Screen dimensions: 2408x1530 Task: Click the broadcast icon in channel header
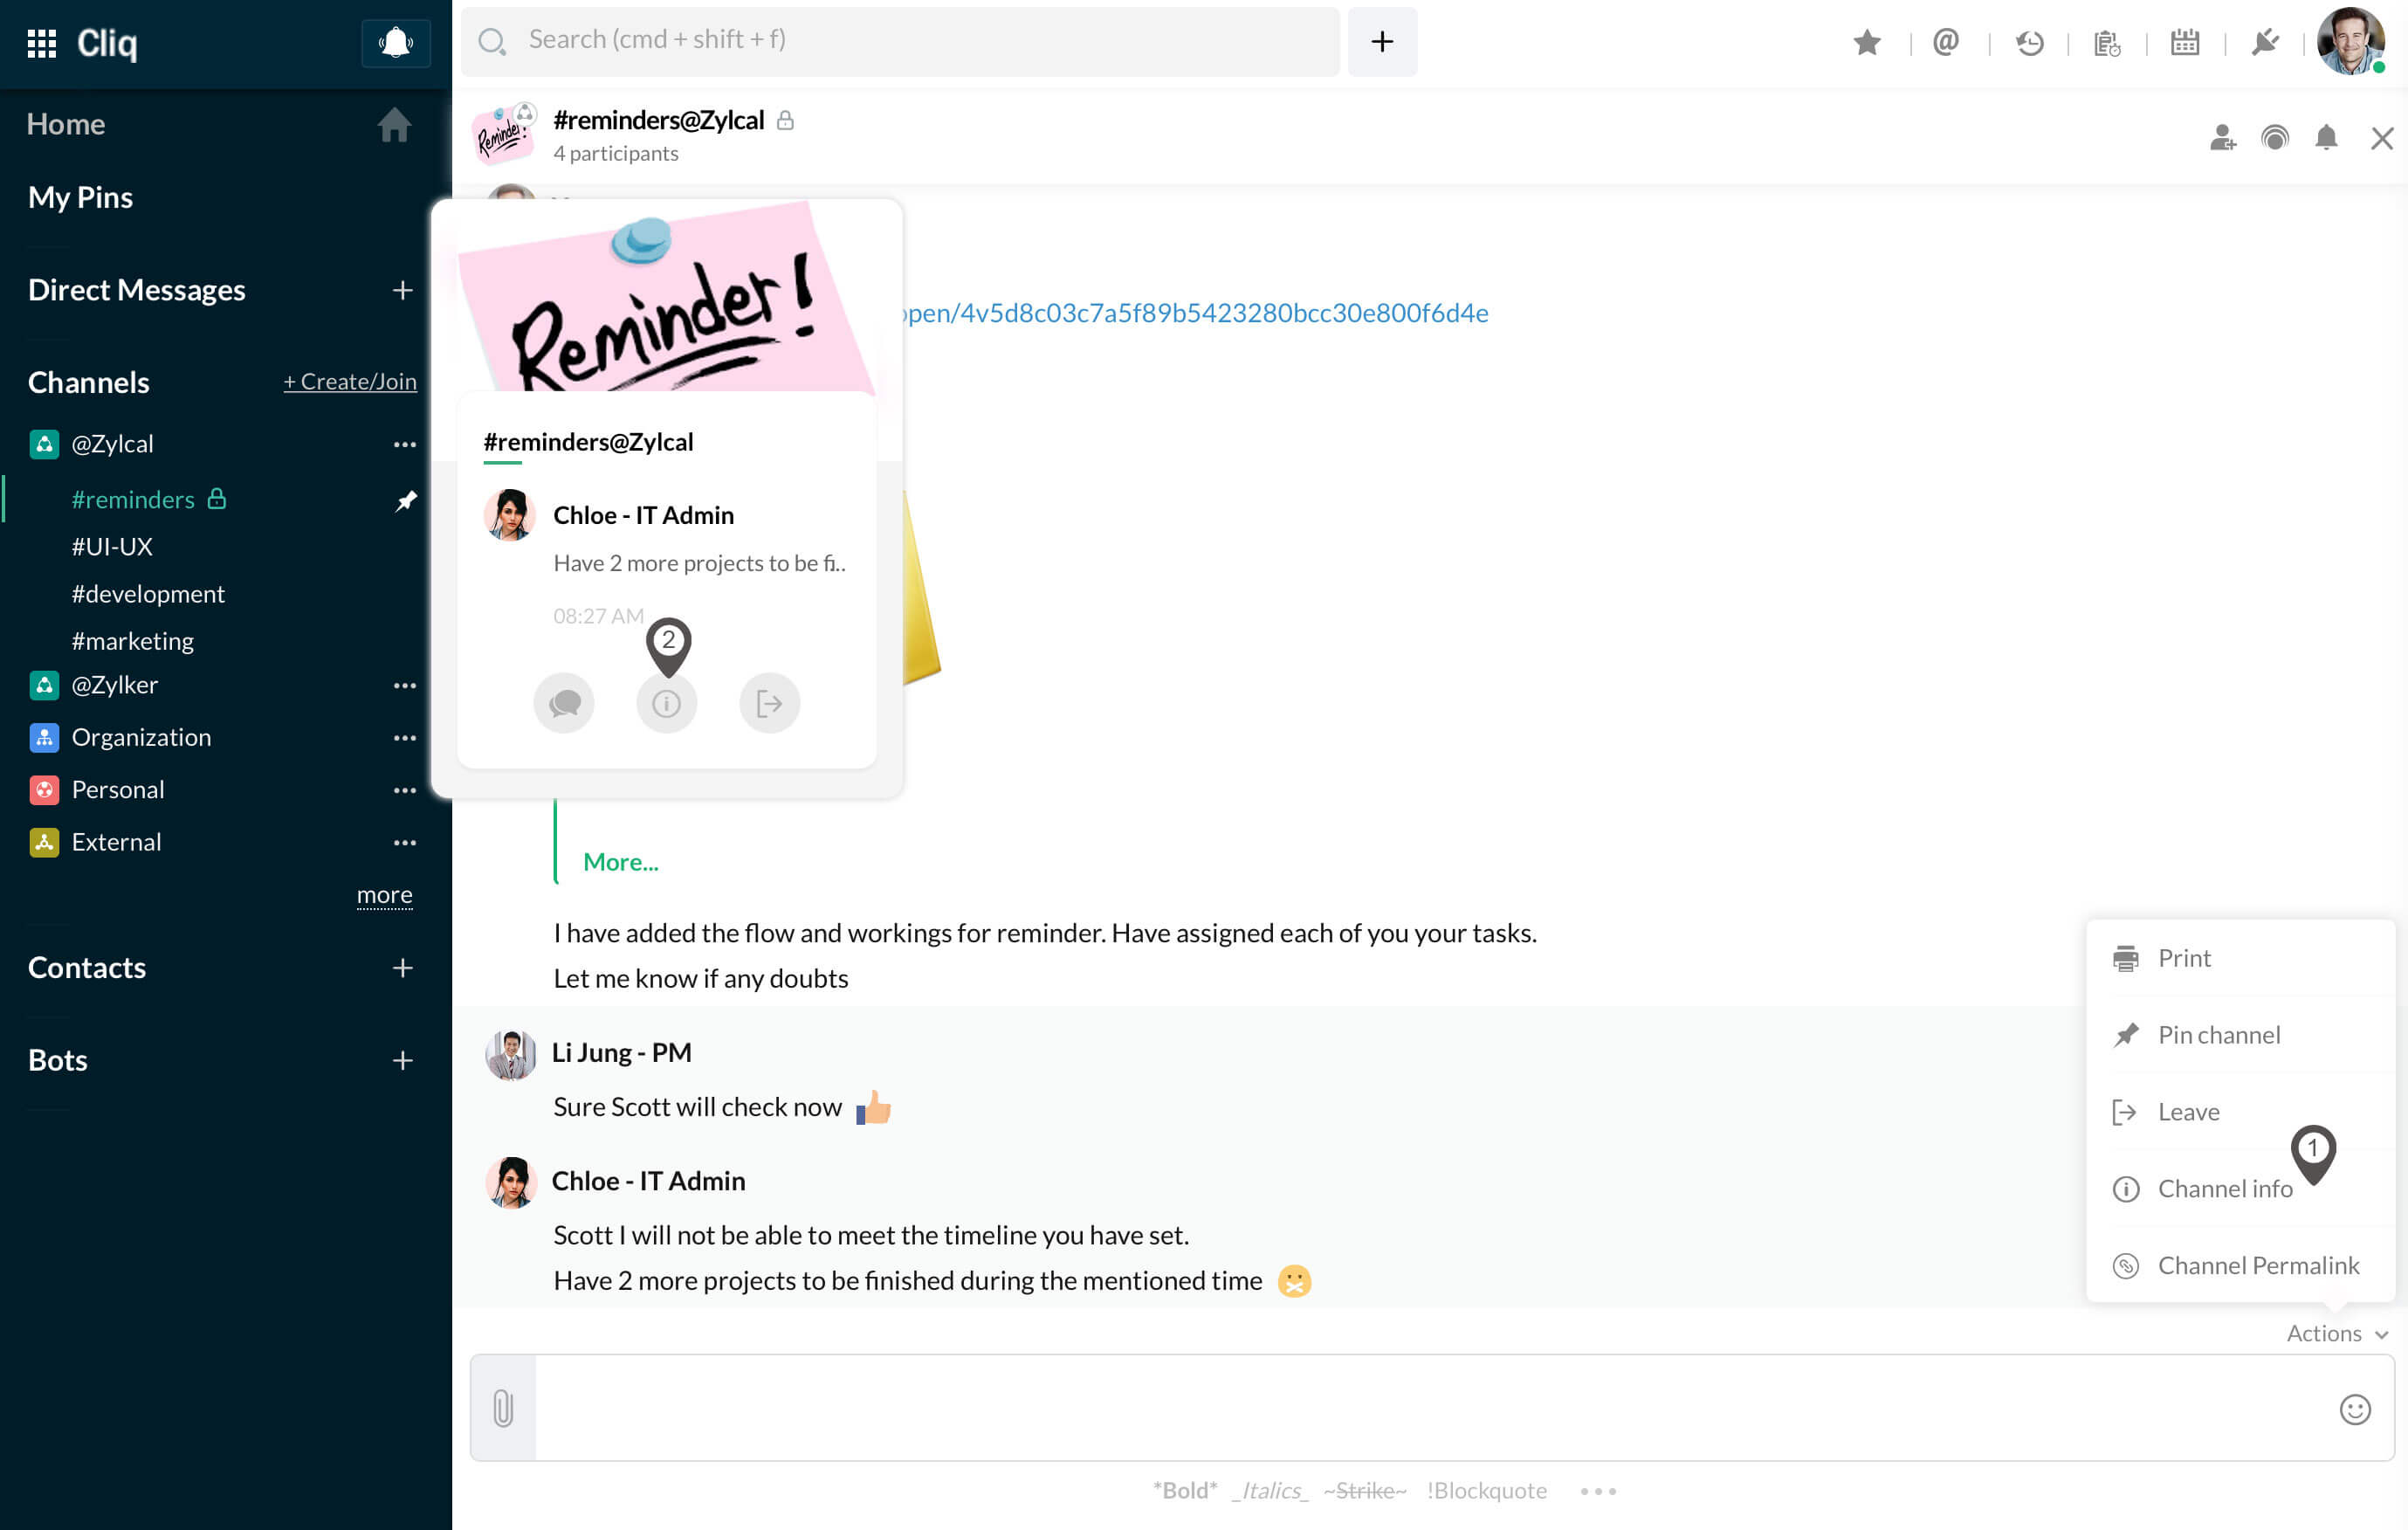pyautogui.click(x=2274, y=138)
